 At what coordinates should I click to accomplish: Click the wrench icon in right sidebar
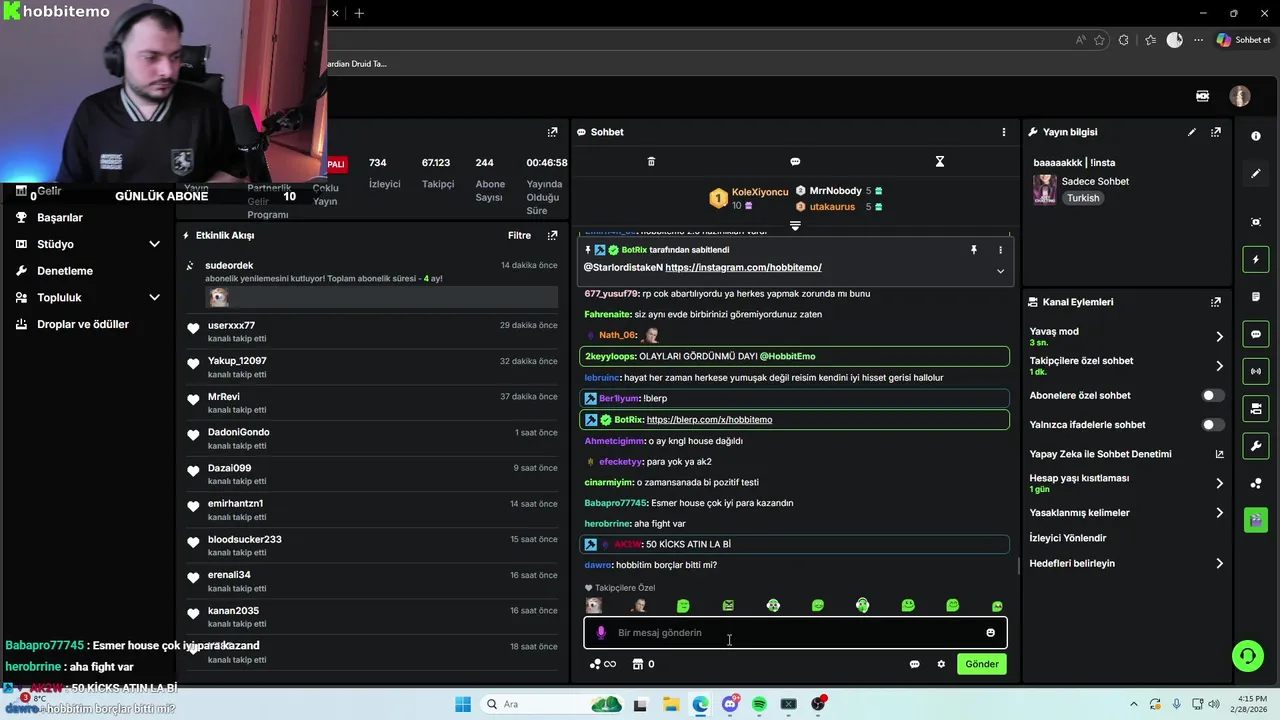[x=1256, y=445]
